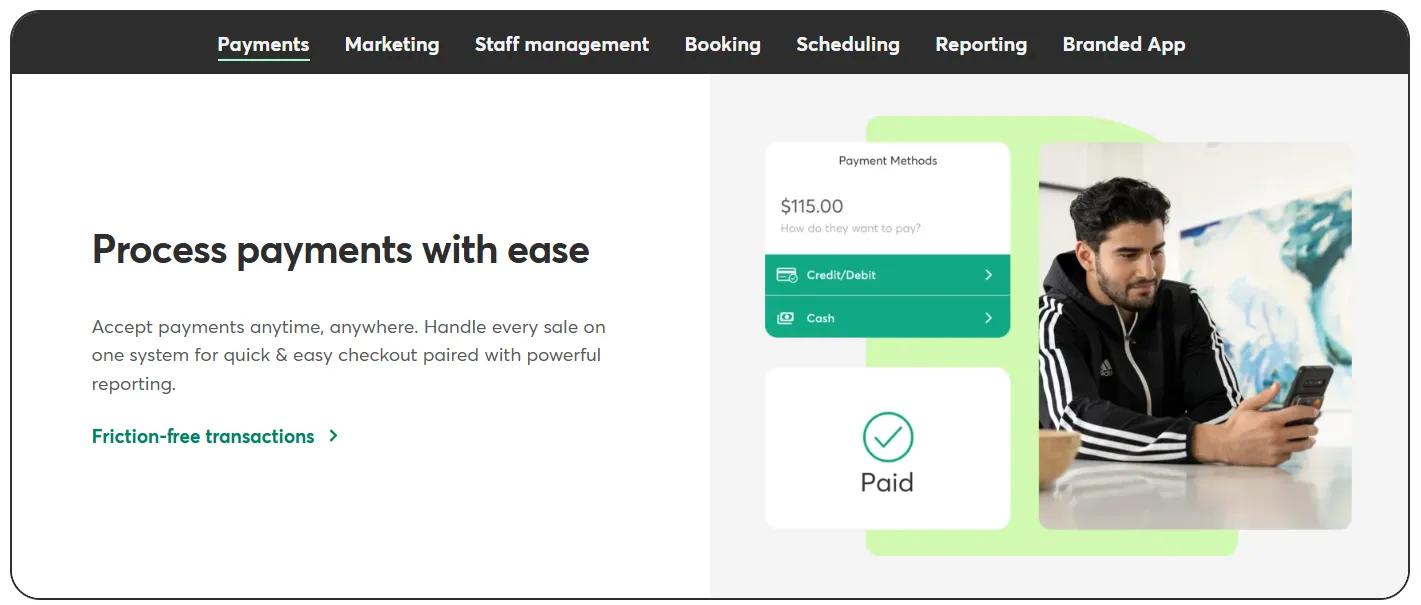Click the credit card icon

[786, 275]
